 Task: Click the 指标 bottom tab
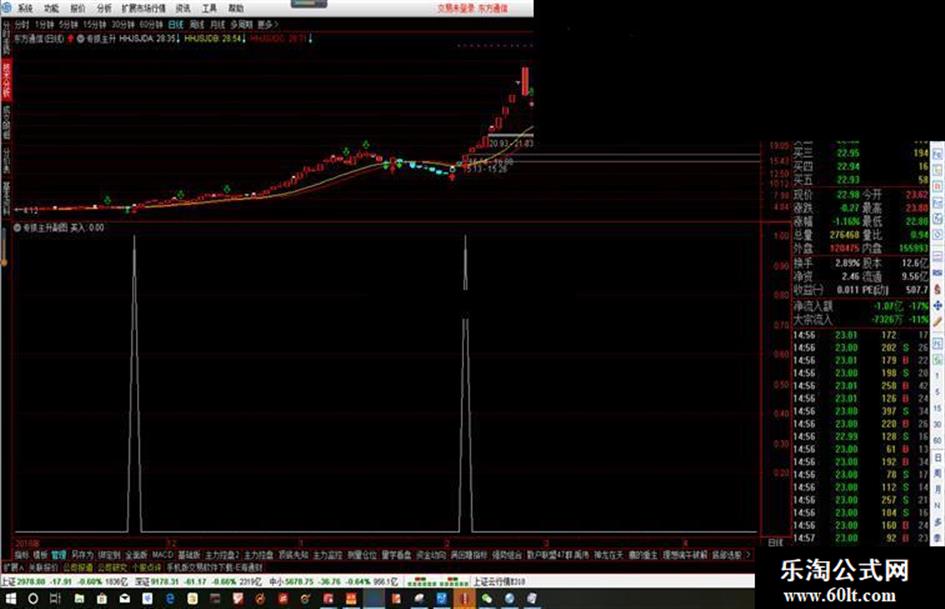22,555
